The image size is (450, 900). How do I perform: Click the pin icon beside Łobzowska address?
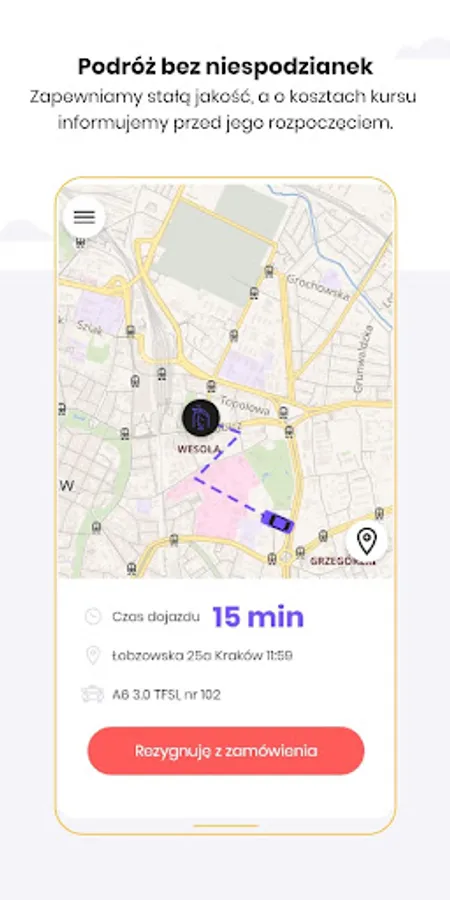pyautogui.click(x=93, y=655)
